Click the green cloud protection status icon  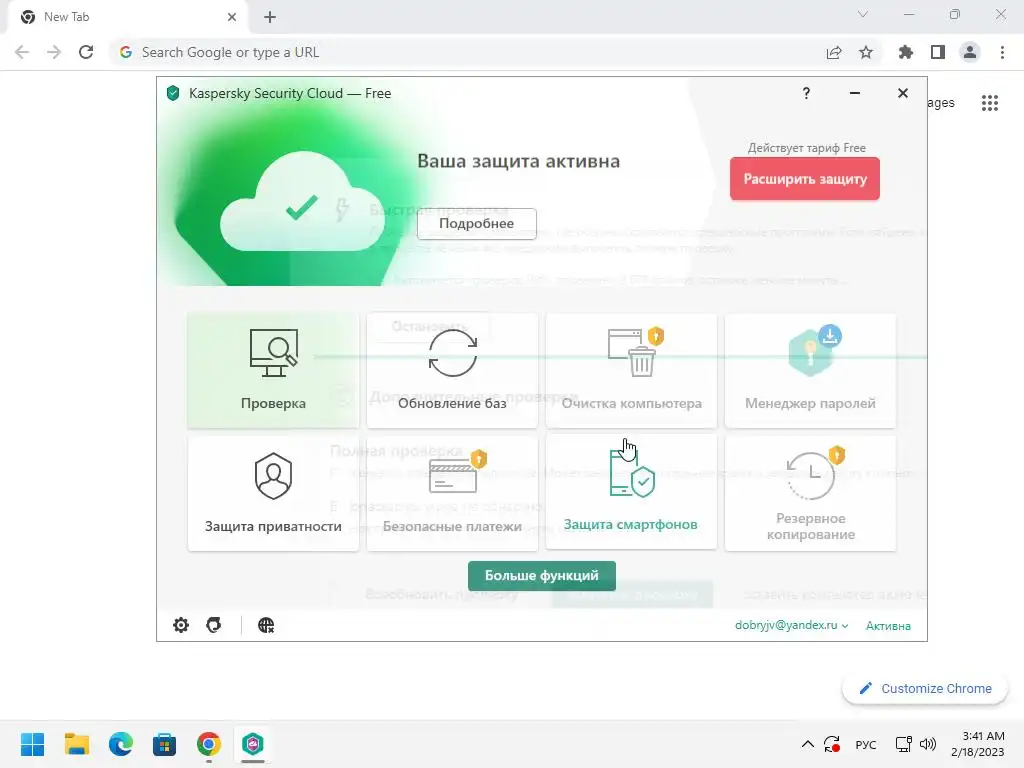click(x=300, y=202)
